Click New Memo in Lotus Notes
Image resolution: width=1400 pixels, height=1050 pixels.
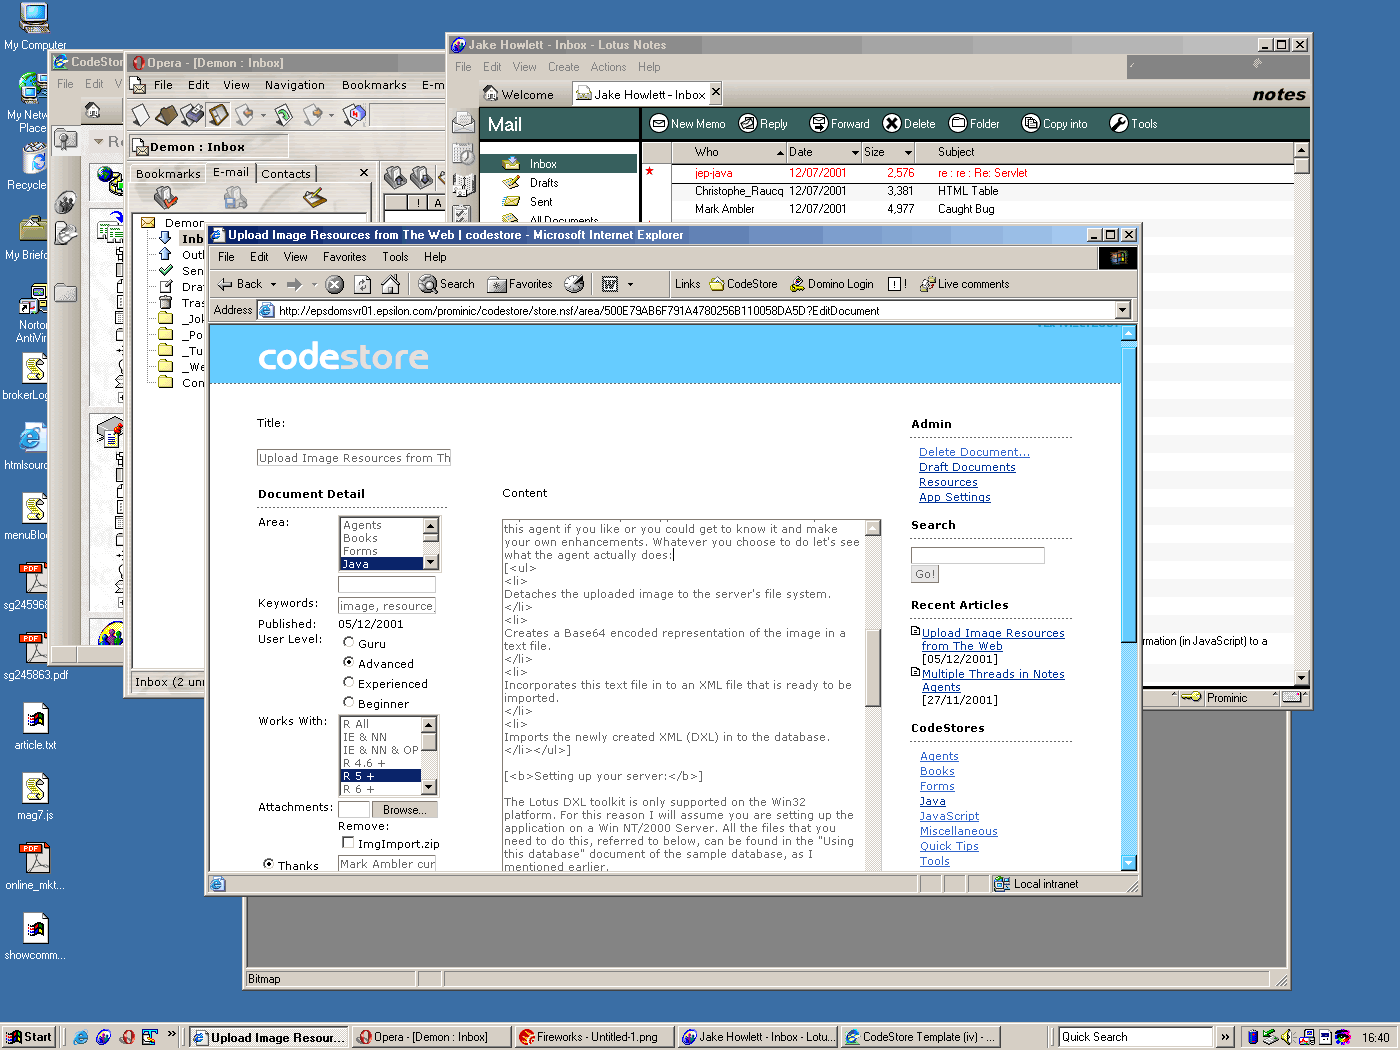(x=688, y=124)
